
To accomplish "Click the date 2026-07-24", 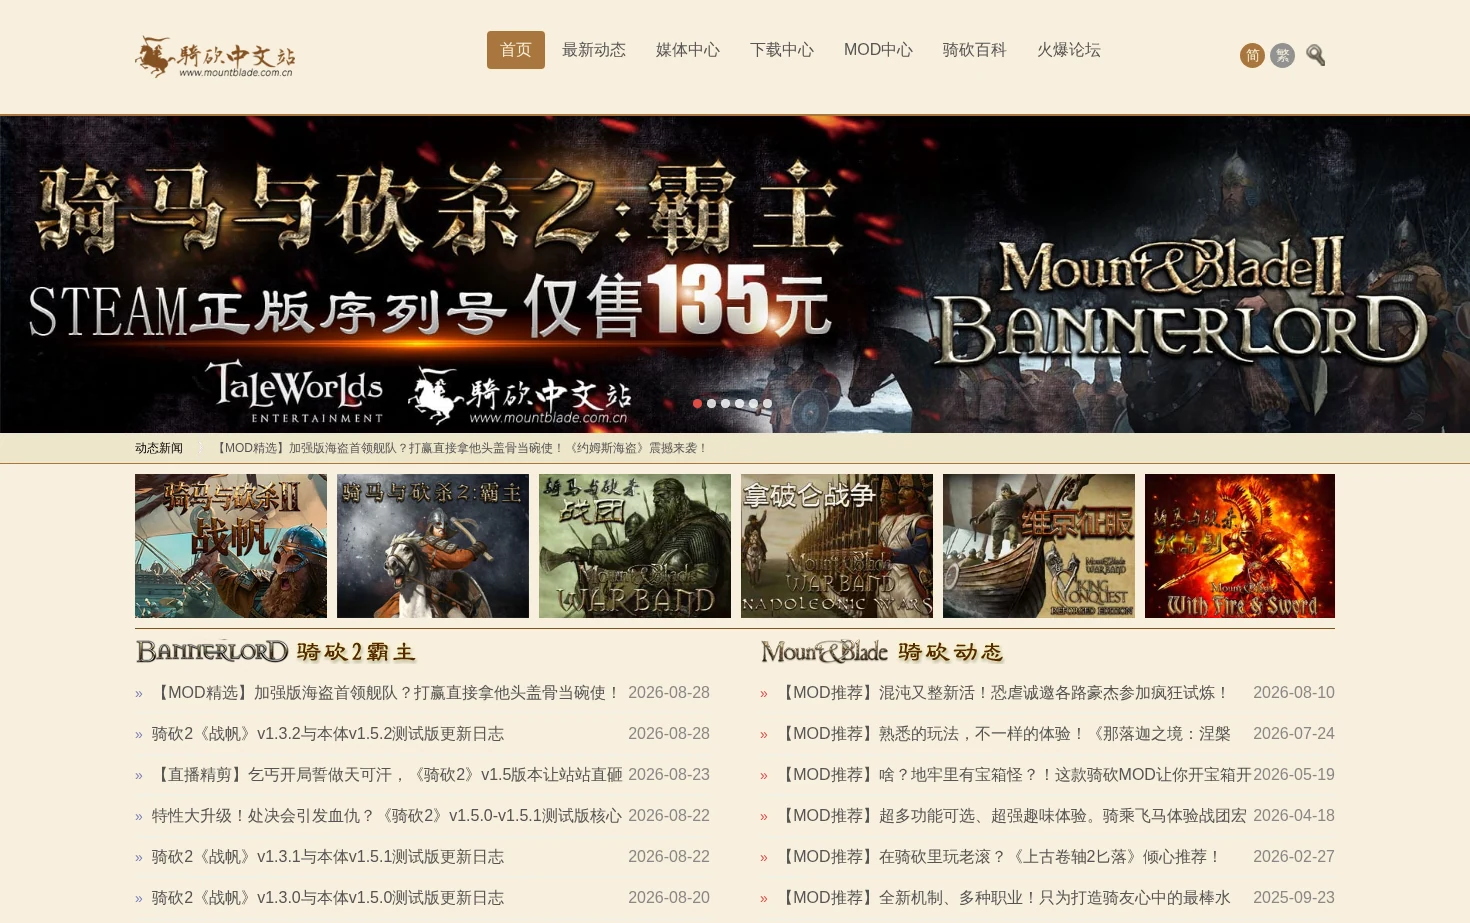I will (x=1294, y=734).
